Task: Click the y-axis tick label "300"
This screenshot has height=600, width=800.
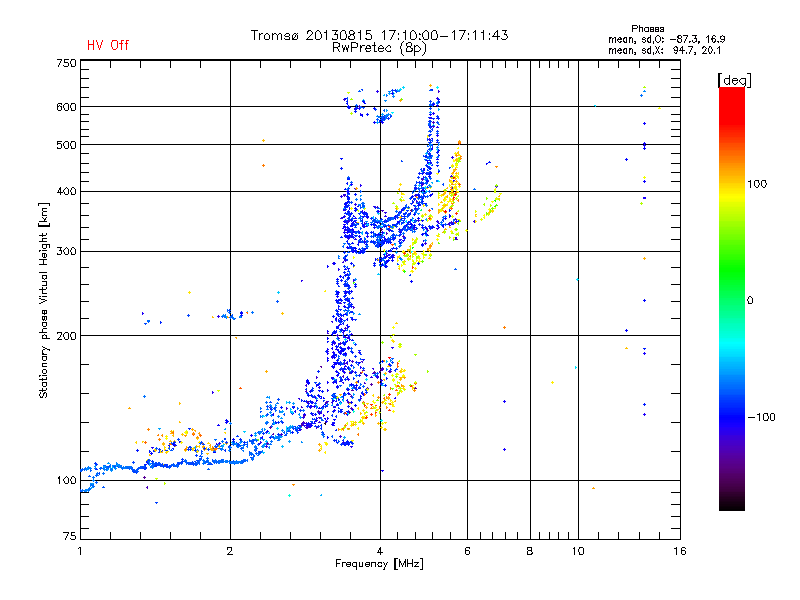Action: click(66, 251)
